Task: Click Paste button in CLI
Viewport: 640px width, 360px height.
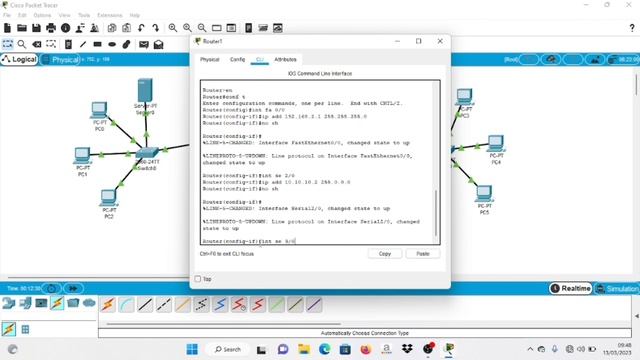Action: (423, 253)
